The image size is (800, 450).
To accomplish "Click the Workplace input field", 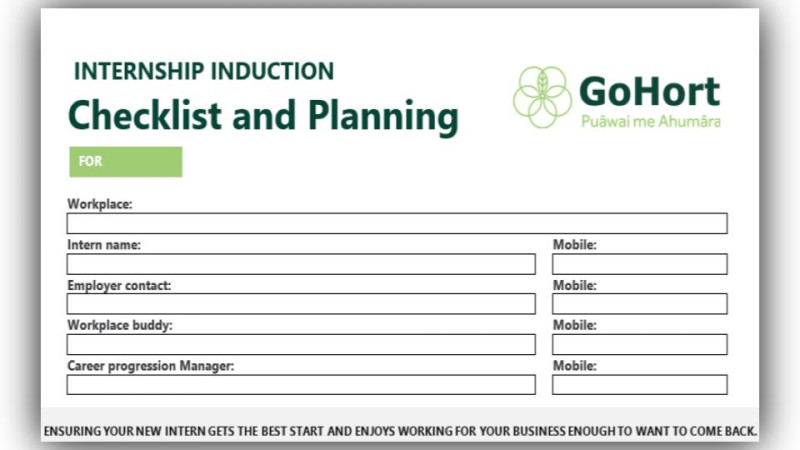I will coord(397,223).
